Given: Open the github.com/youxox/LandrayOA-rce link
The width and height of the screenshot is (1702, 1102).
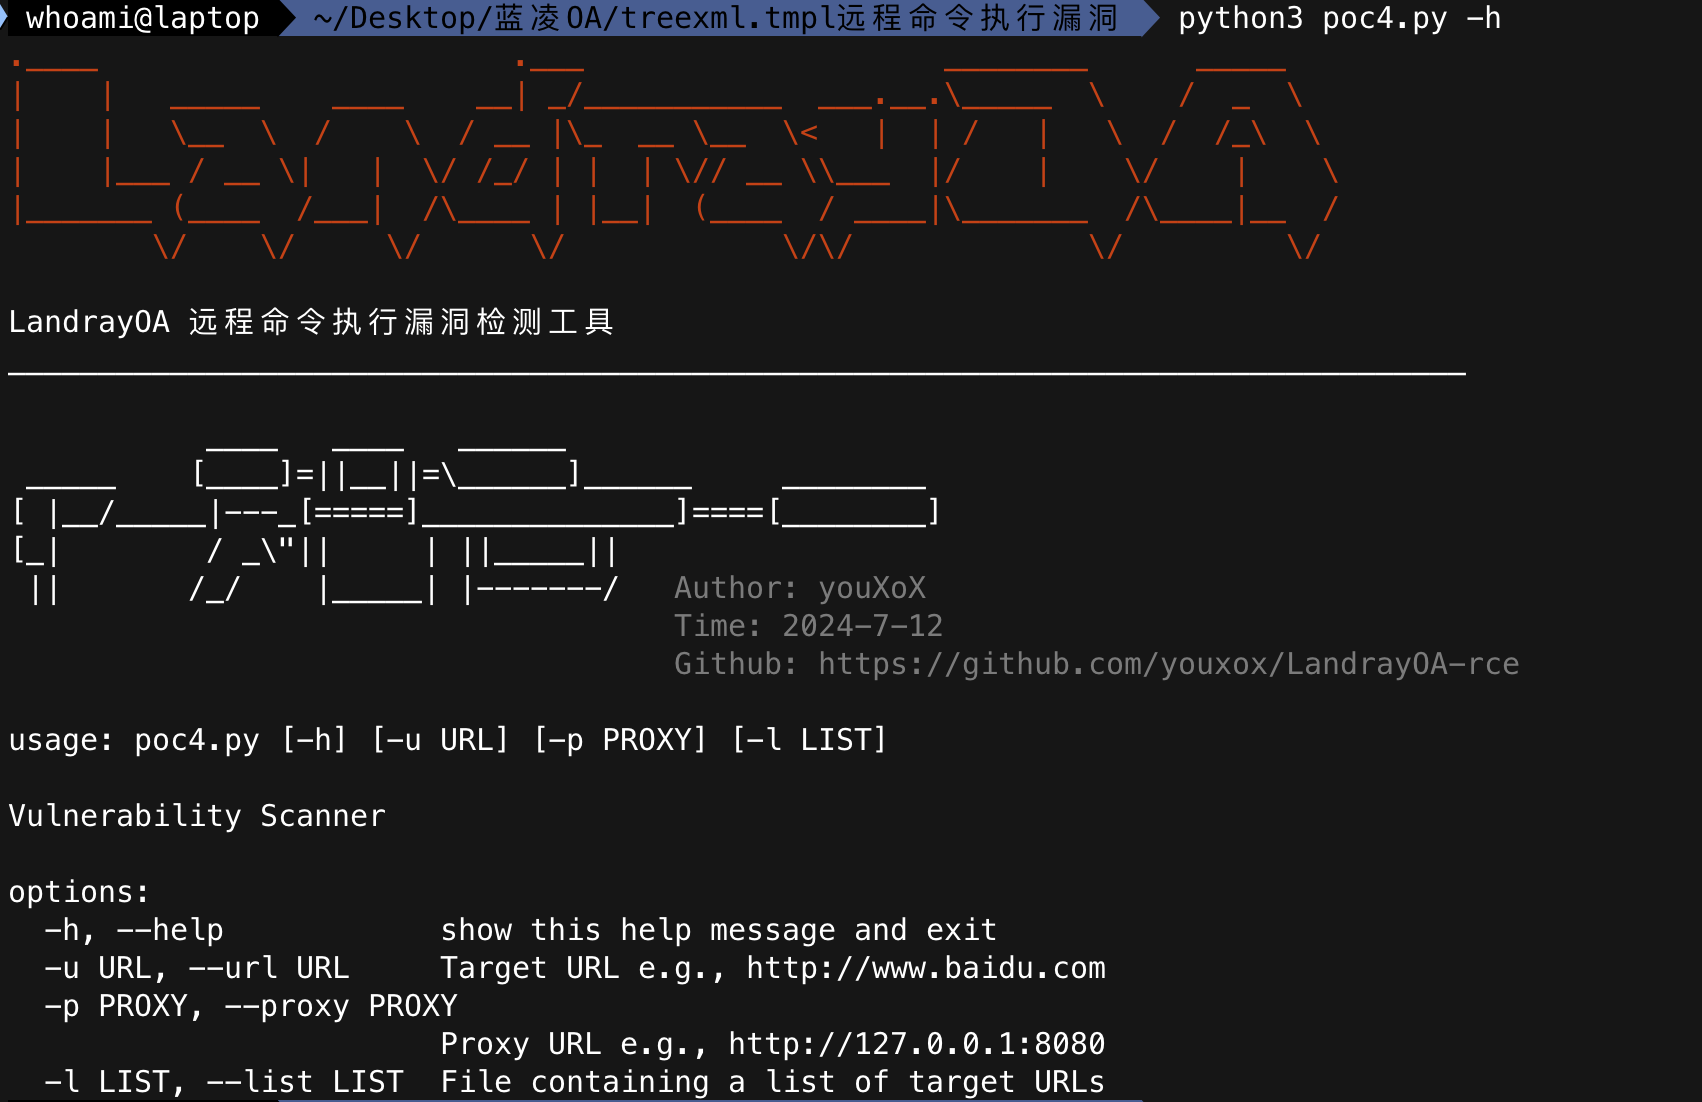Looking at the screenshot, I should [1168, 664].
